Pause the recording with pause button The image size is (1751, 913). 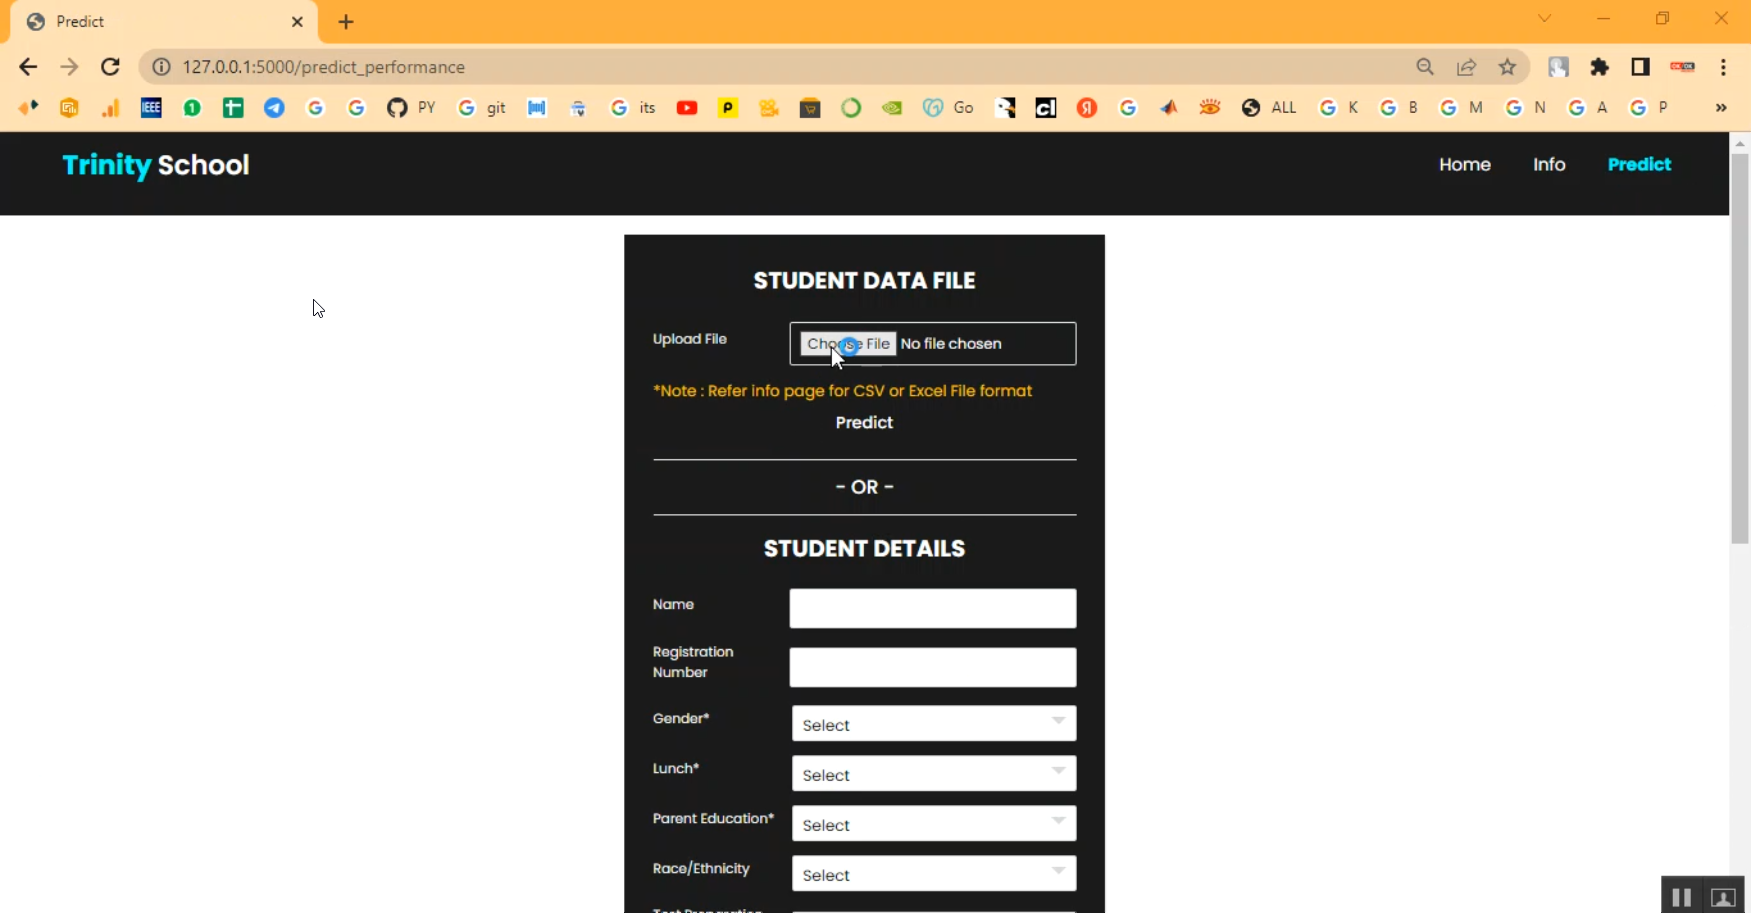click(x=1681, y=897)
